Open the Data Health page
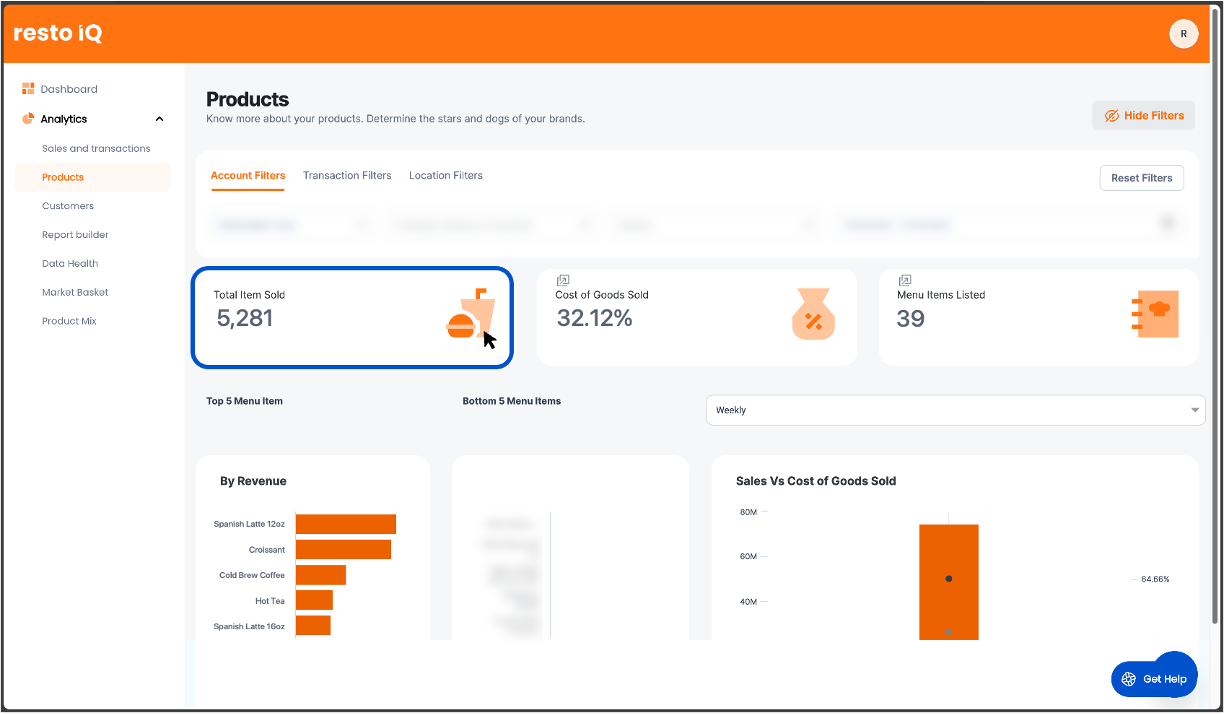The width and height of the screenshot is (1224, 714). 70,264
